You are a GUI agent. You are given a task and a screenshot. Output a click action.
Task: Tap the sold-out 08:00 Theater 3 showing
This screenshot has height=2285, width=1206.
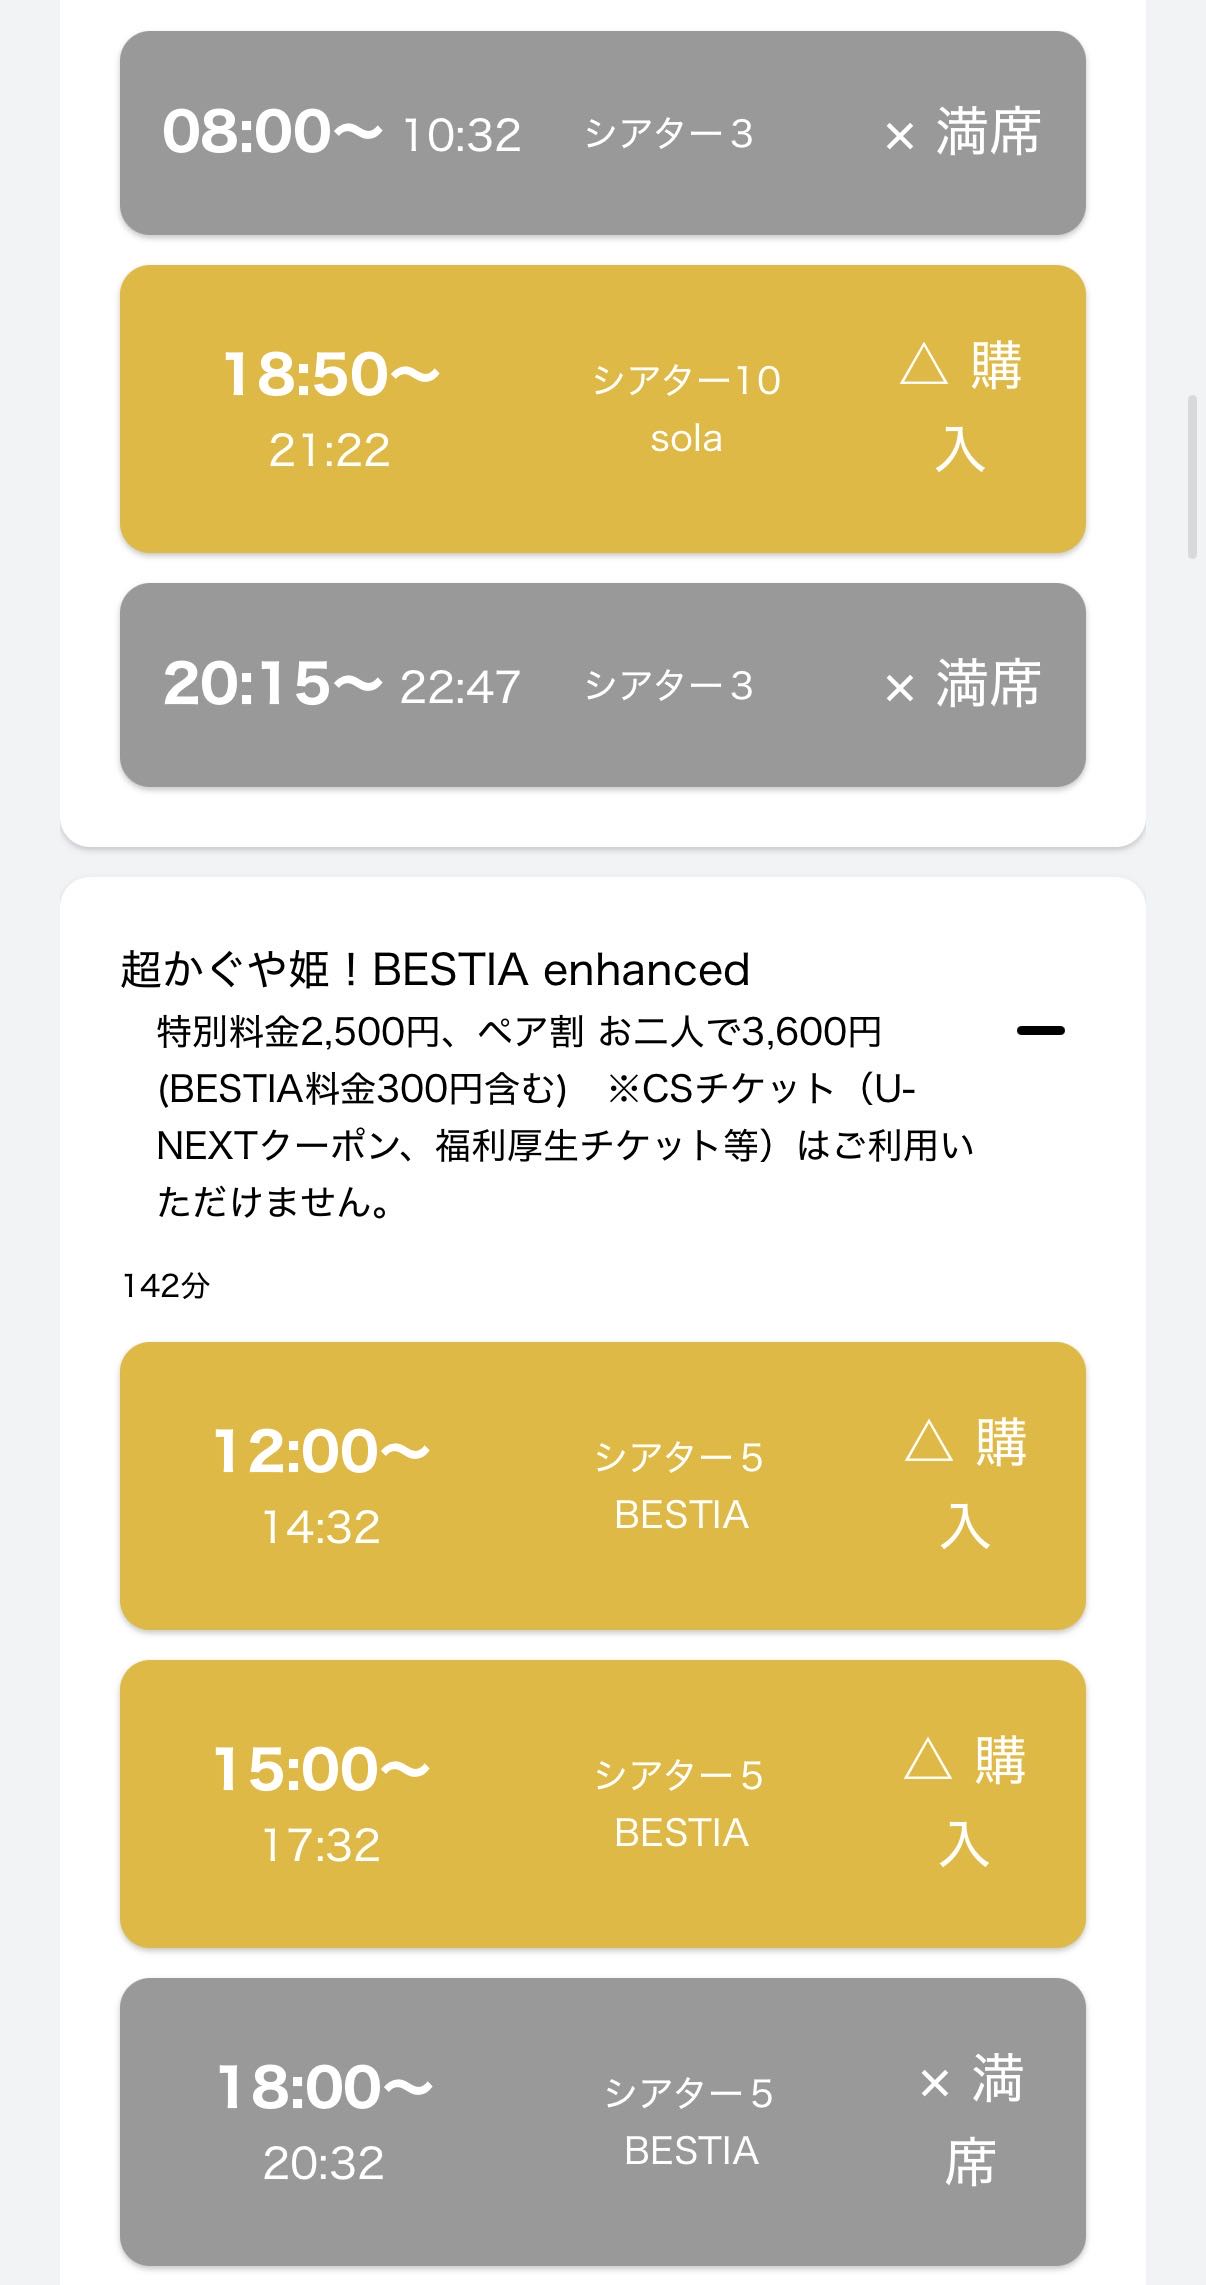(x=602, y=133)
